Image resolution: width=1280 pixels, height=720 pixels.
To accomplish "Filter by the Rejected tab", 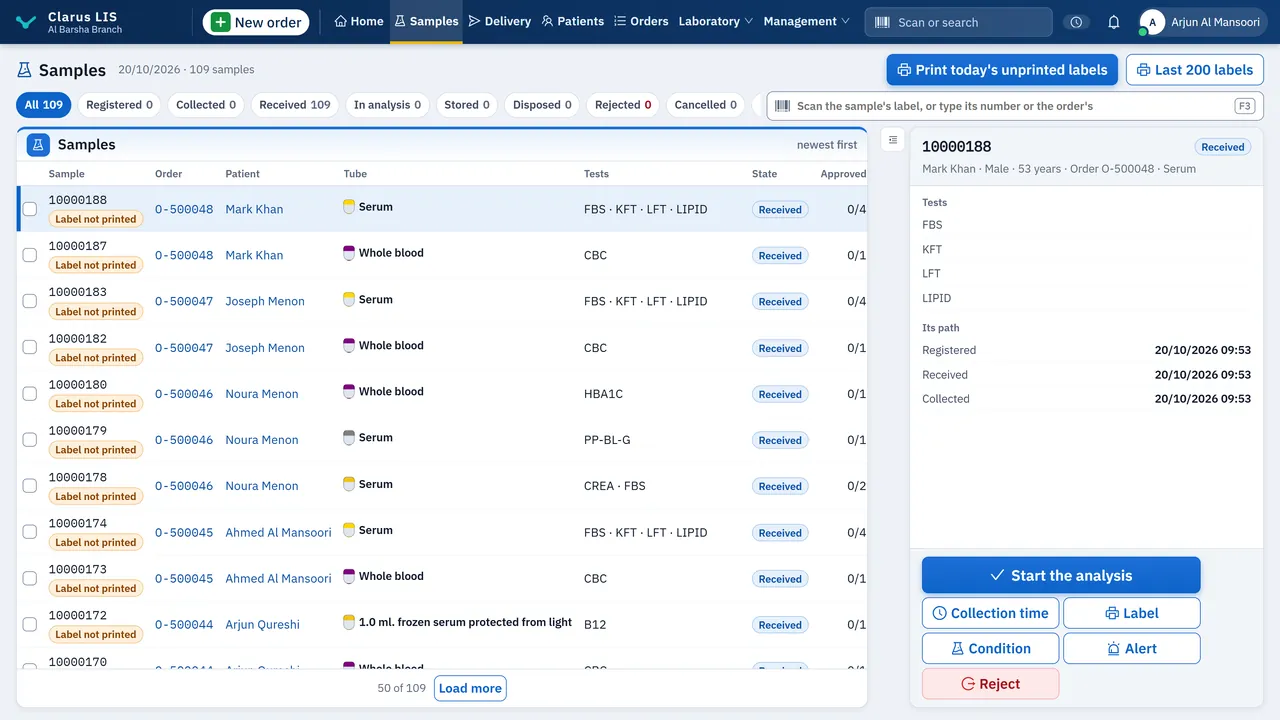I will 623,105.
